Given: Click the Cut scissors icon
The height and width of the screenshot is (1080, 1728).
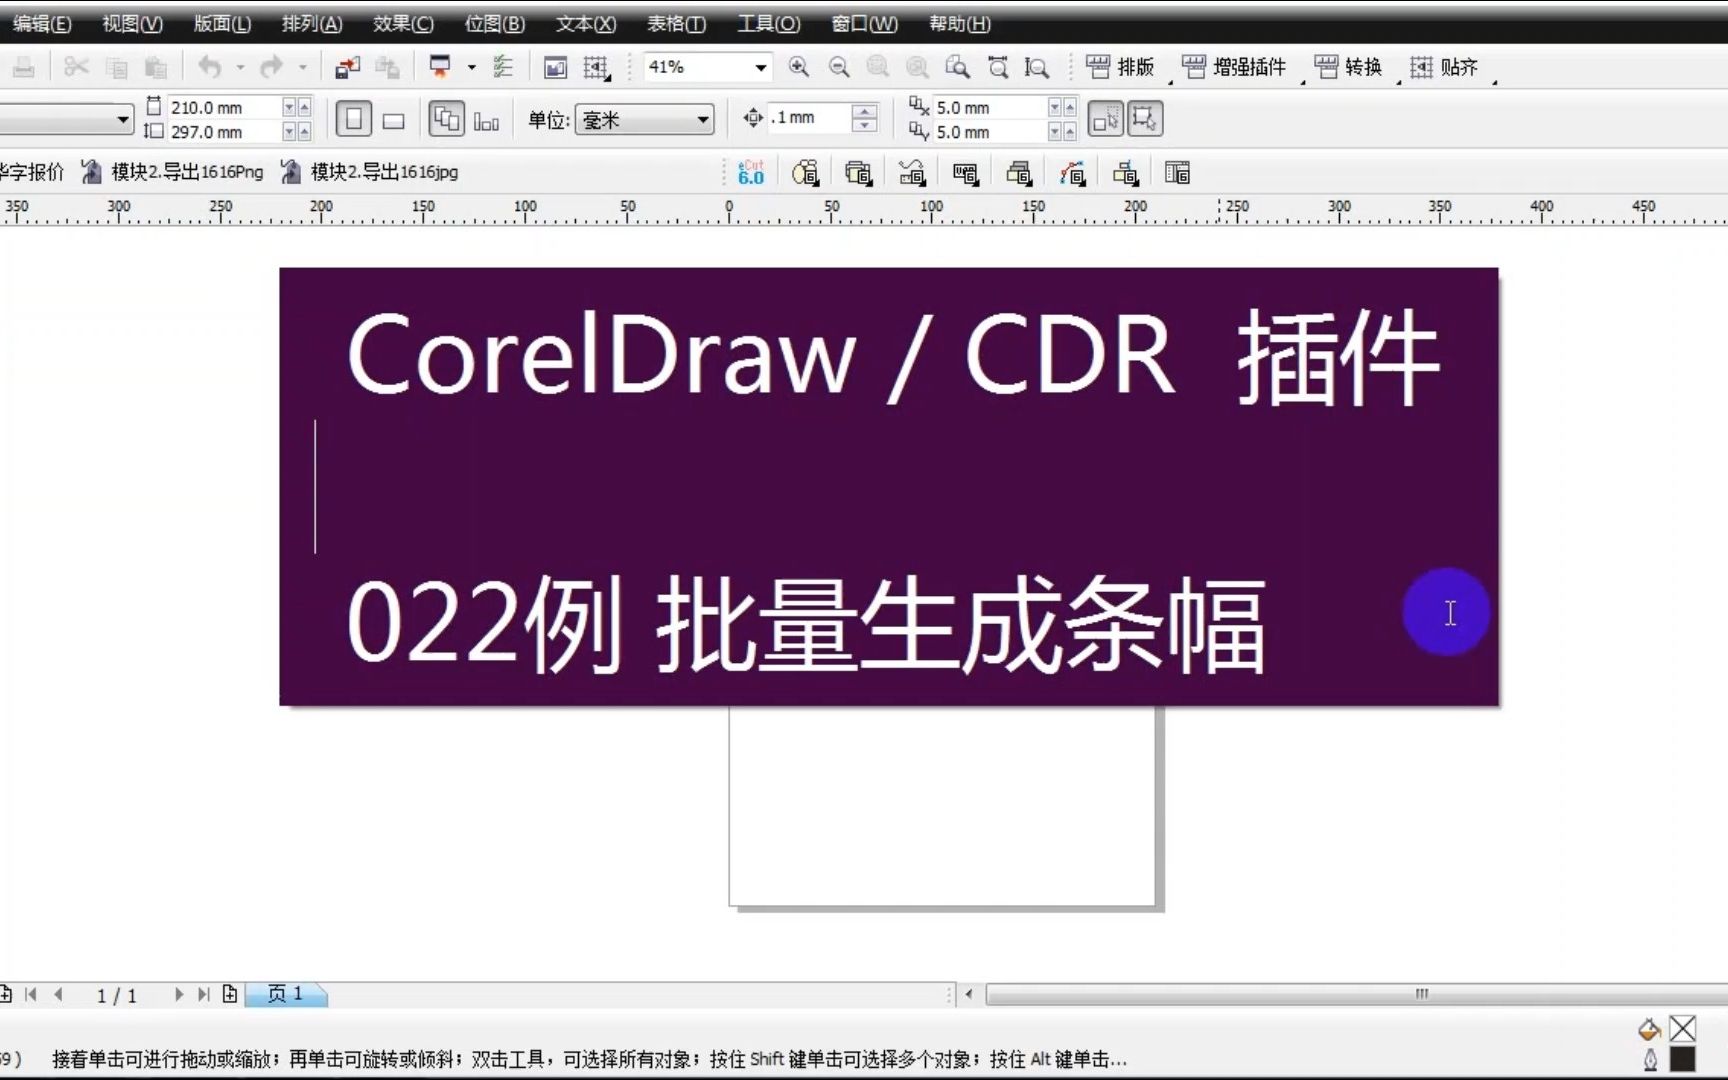Looking at the screenshot, I should pyautogui.click(x=76, y=67).
